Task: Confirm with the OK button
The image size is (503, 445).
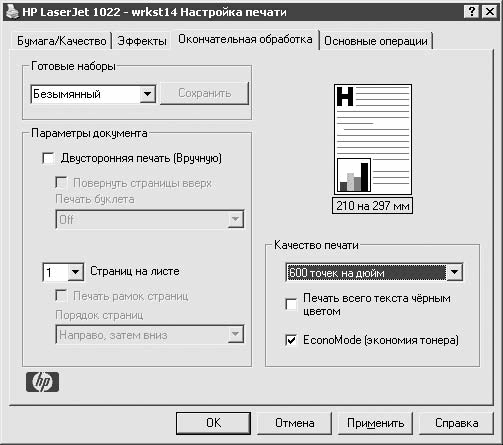Action: click(x=213, y=423)
